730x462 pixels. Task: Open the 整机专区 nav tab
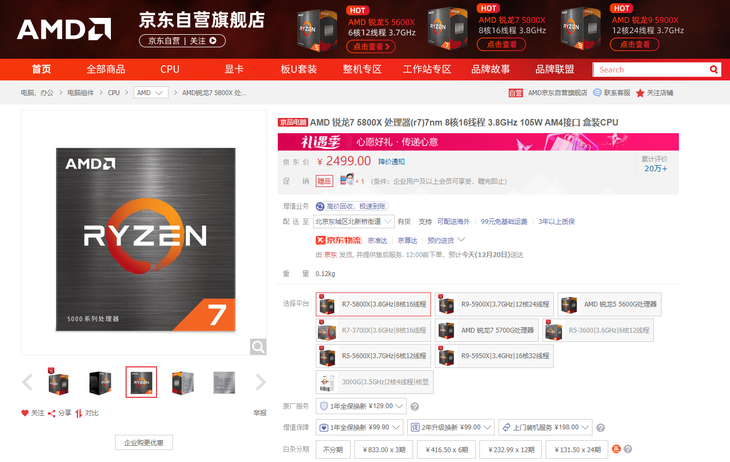(x=362, y=69)
